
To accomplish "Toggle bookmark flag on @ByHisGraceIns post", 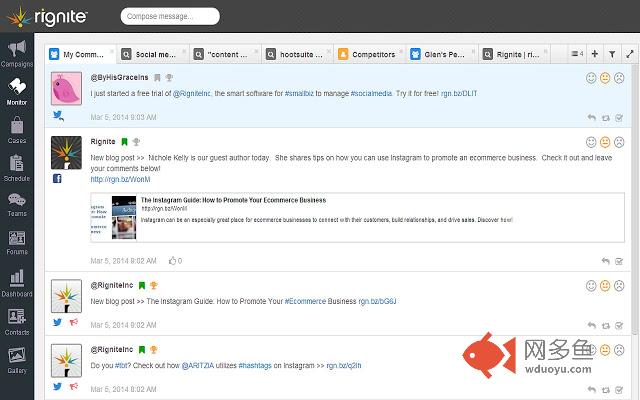I will (157, 77).
